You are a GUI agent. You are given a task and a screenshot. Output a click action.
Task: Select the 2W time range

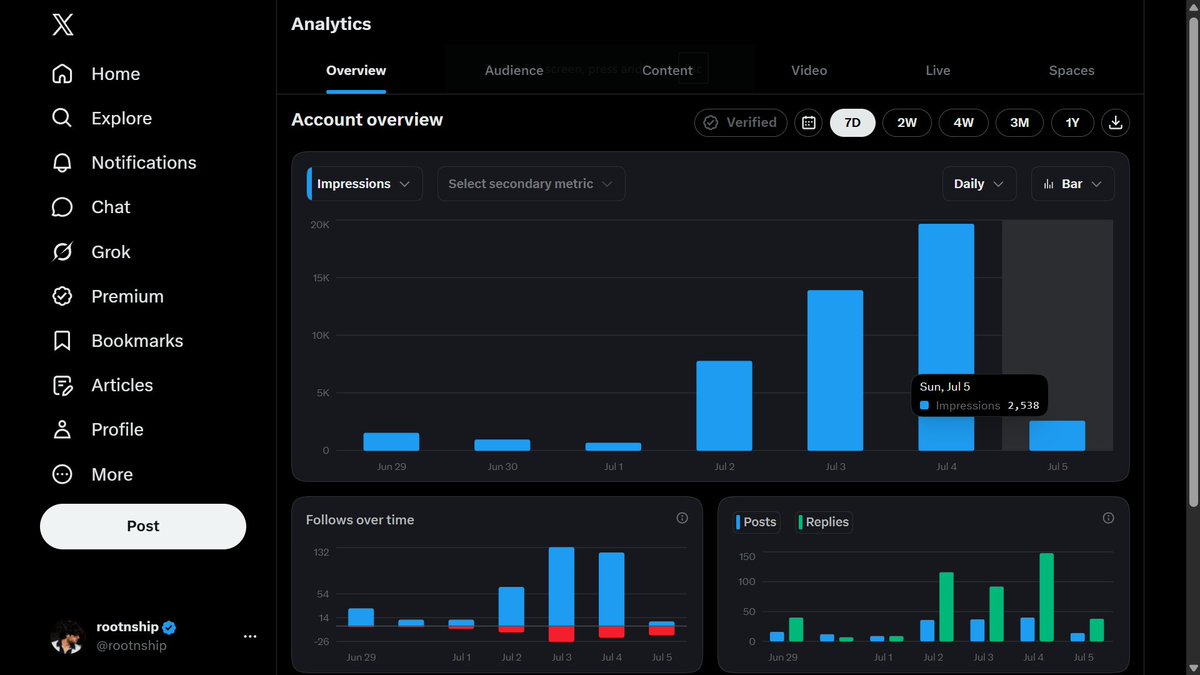[x=907, y=123]
